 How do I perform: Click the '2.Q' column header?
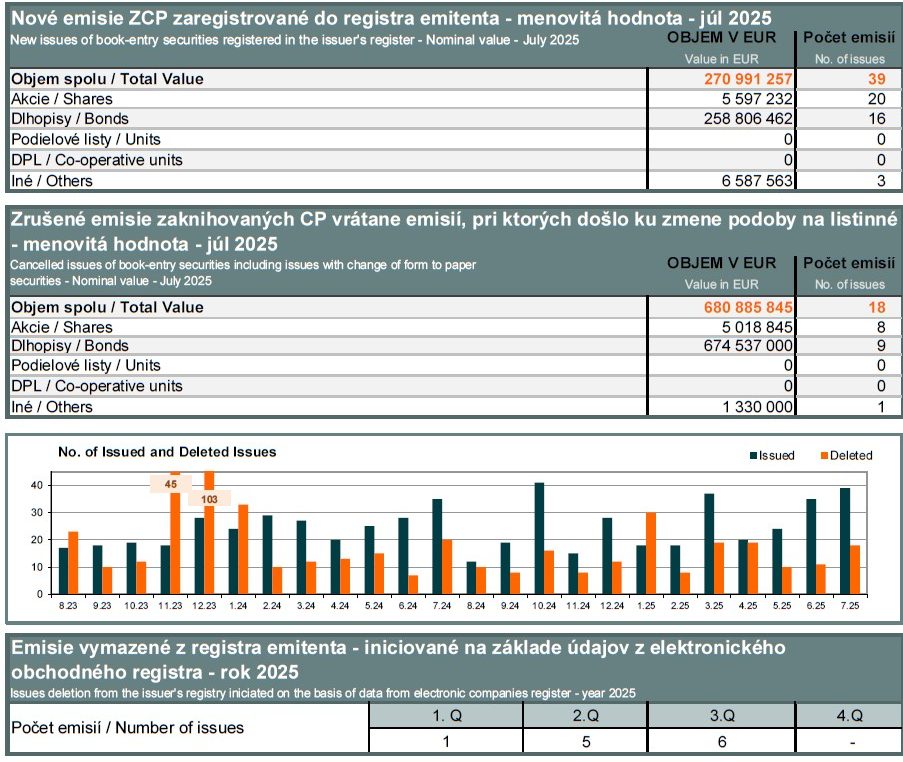(586, 716)
